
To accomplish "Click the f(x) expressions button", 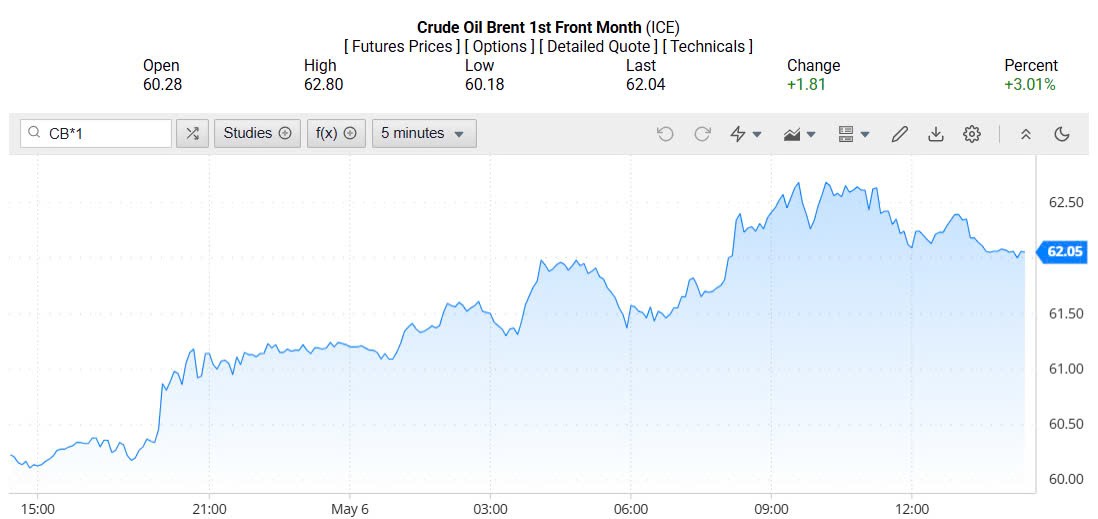I will point(336,133).
